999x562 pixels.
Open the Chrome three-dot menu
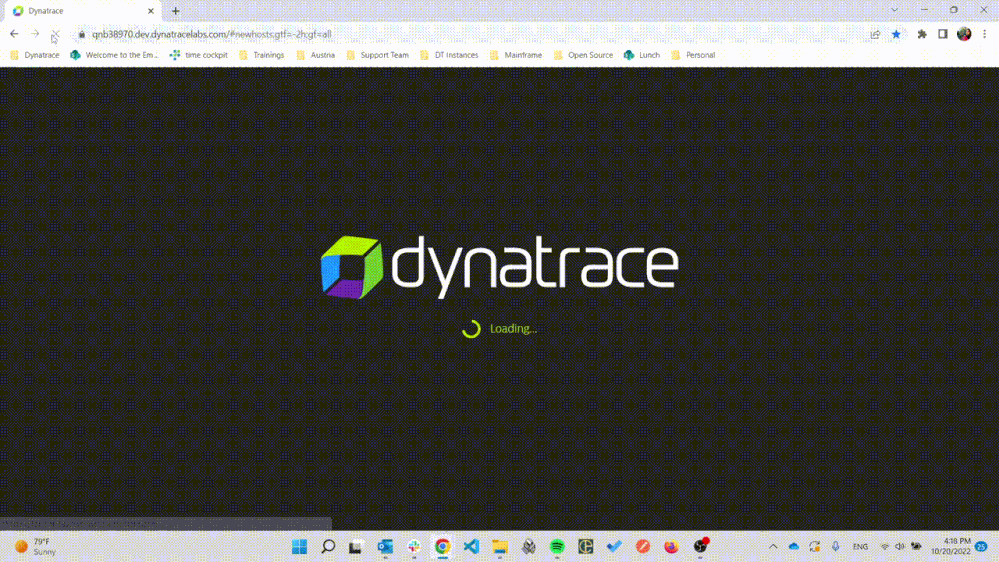point(985,34)
